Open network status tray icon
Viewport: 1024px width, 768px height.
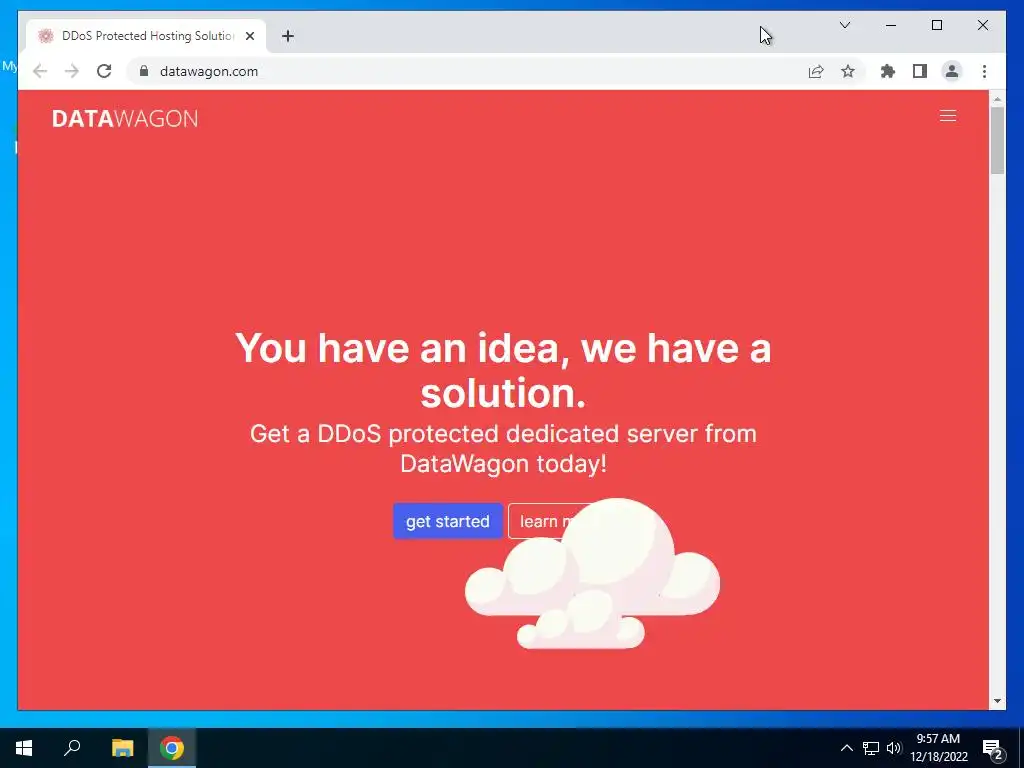871,748
